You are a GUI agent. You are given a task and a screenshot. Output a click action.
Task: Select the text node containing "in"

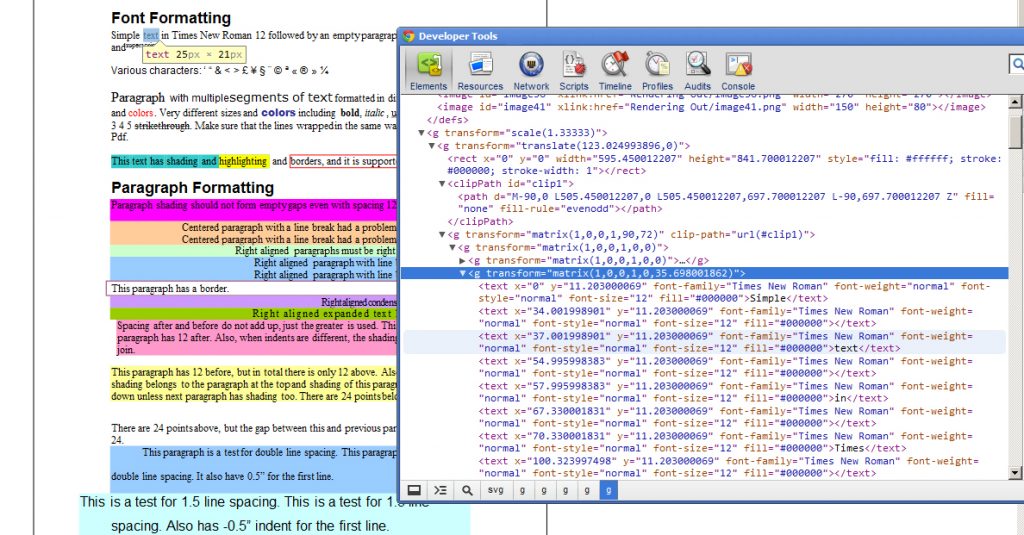click(x=726, y=392)
